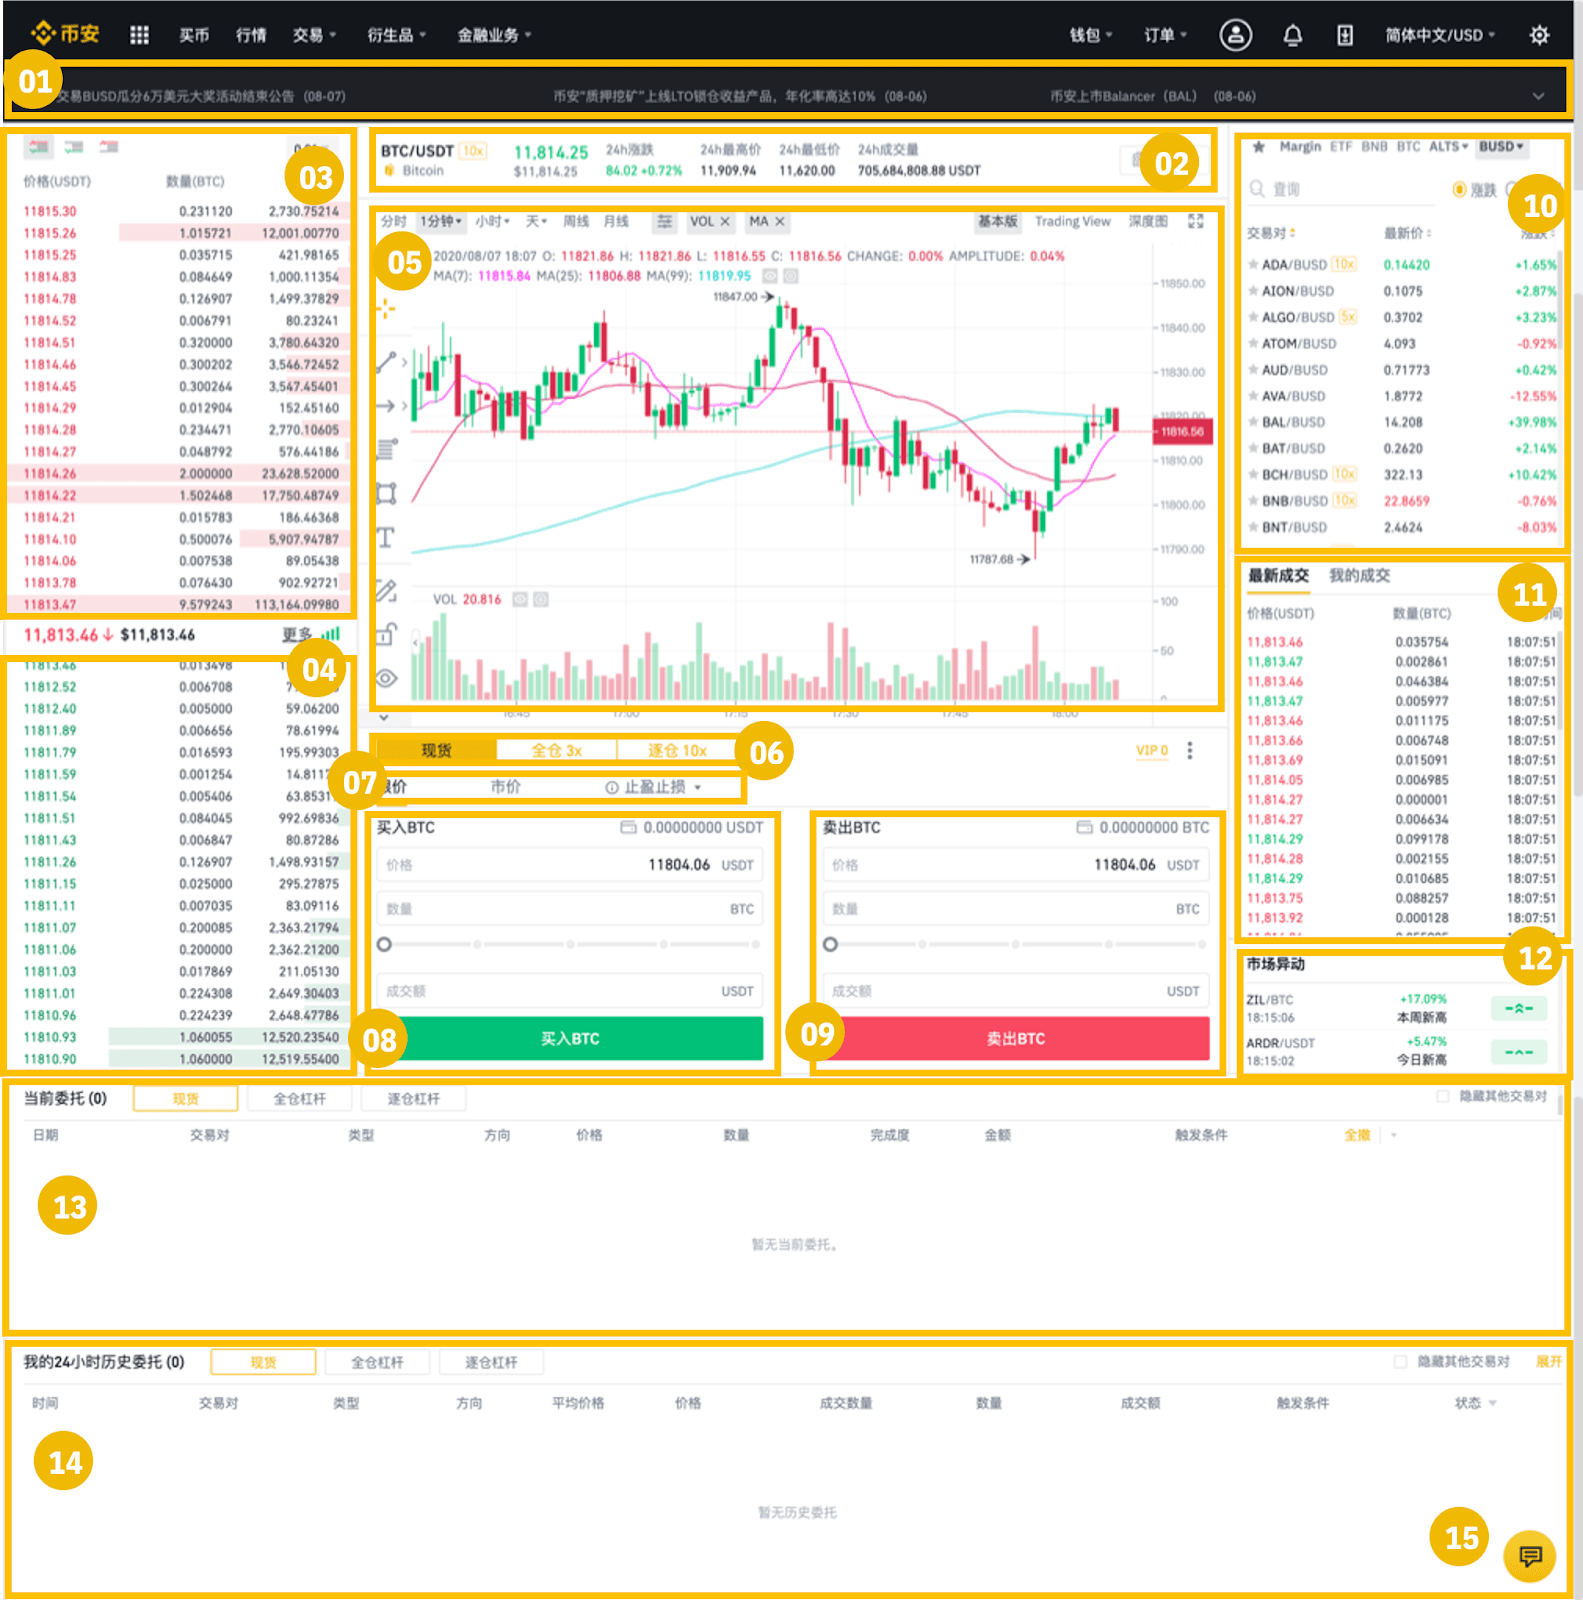Select the sell-orders-only order book view icon
1583x1600 pixels.
click(x=108, y=147)
